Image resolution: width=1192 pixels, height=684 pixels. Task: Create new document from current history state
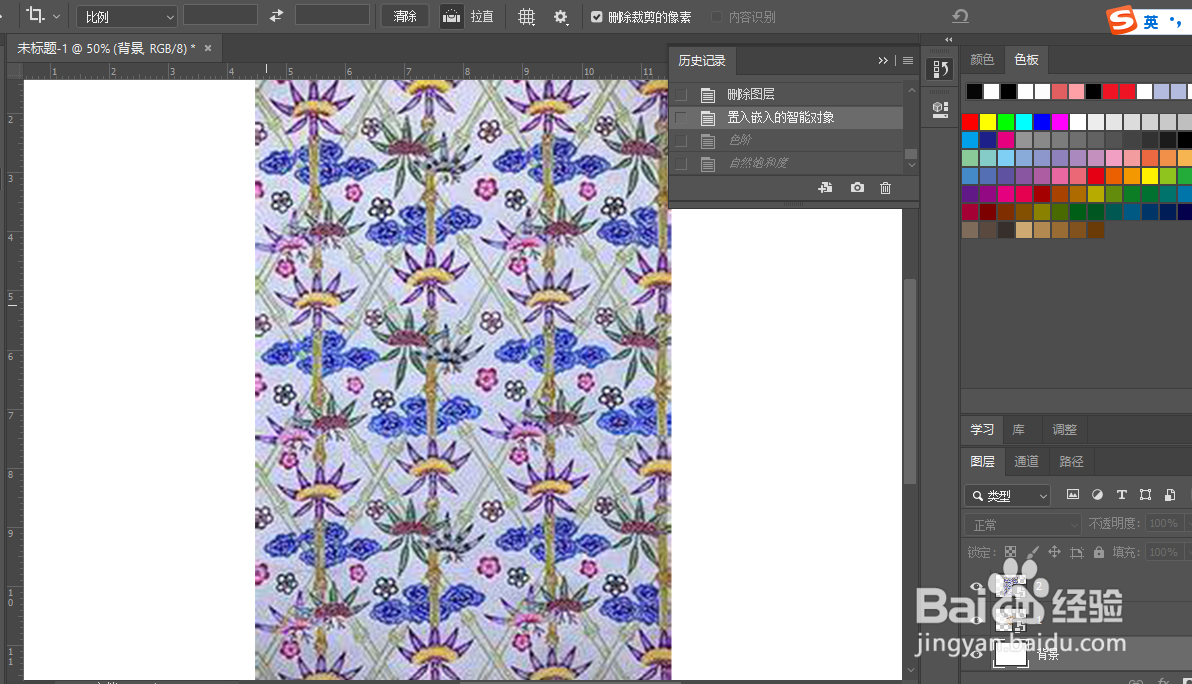click(826, 188)
